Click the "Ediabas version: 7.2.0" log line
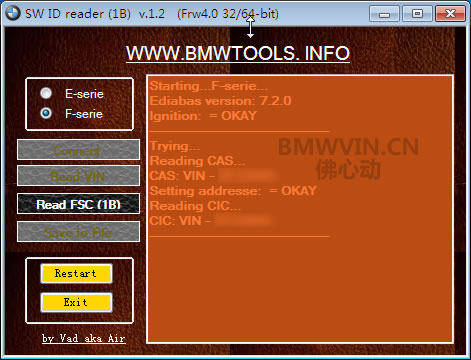The image size is (471, 360). point(220,101)
